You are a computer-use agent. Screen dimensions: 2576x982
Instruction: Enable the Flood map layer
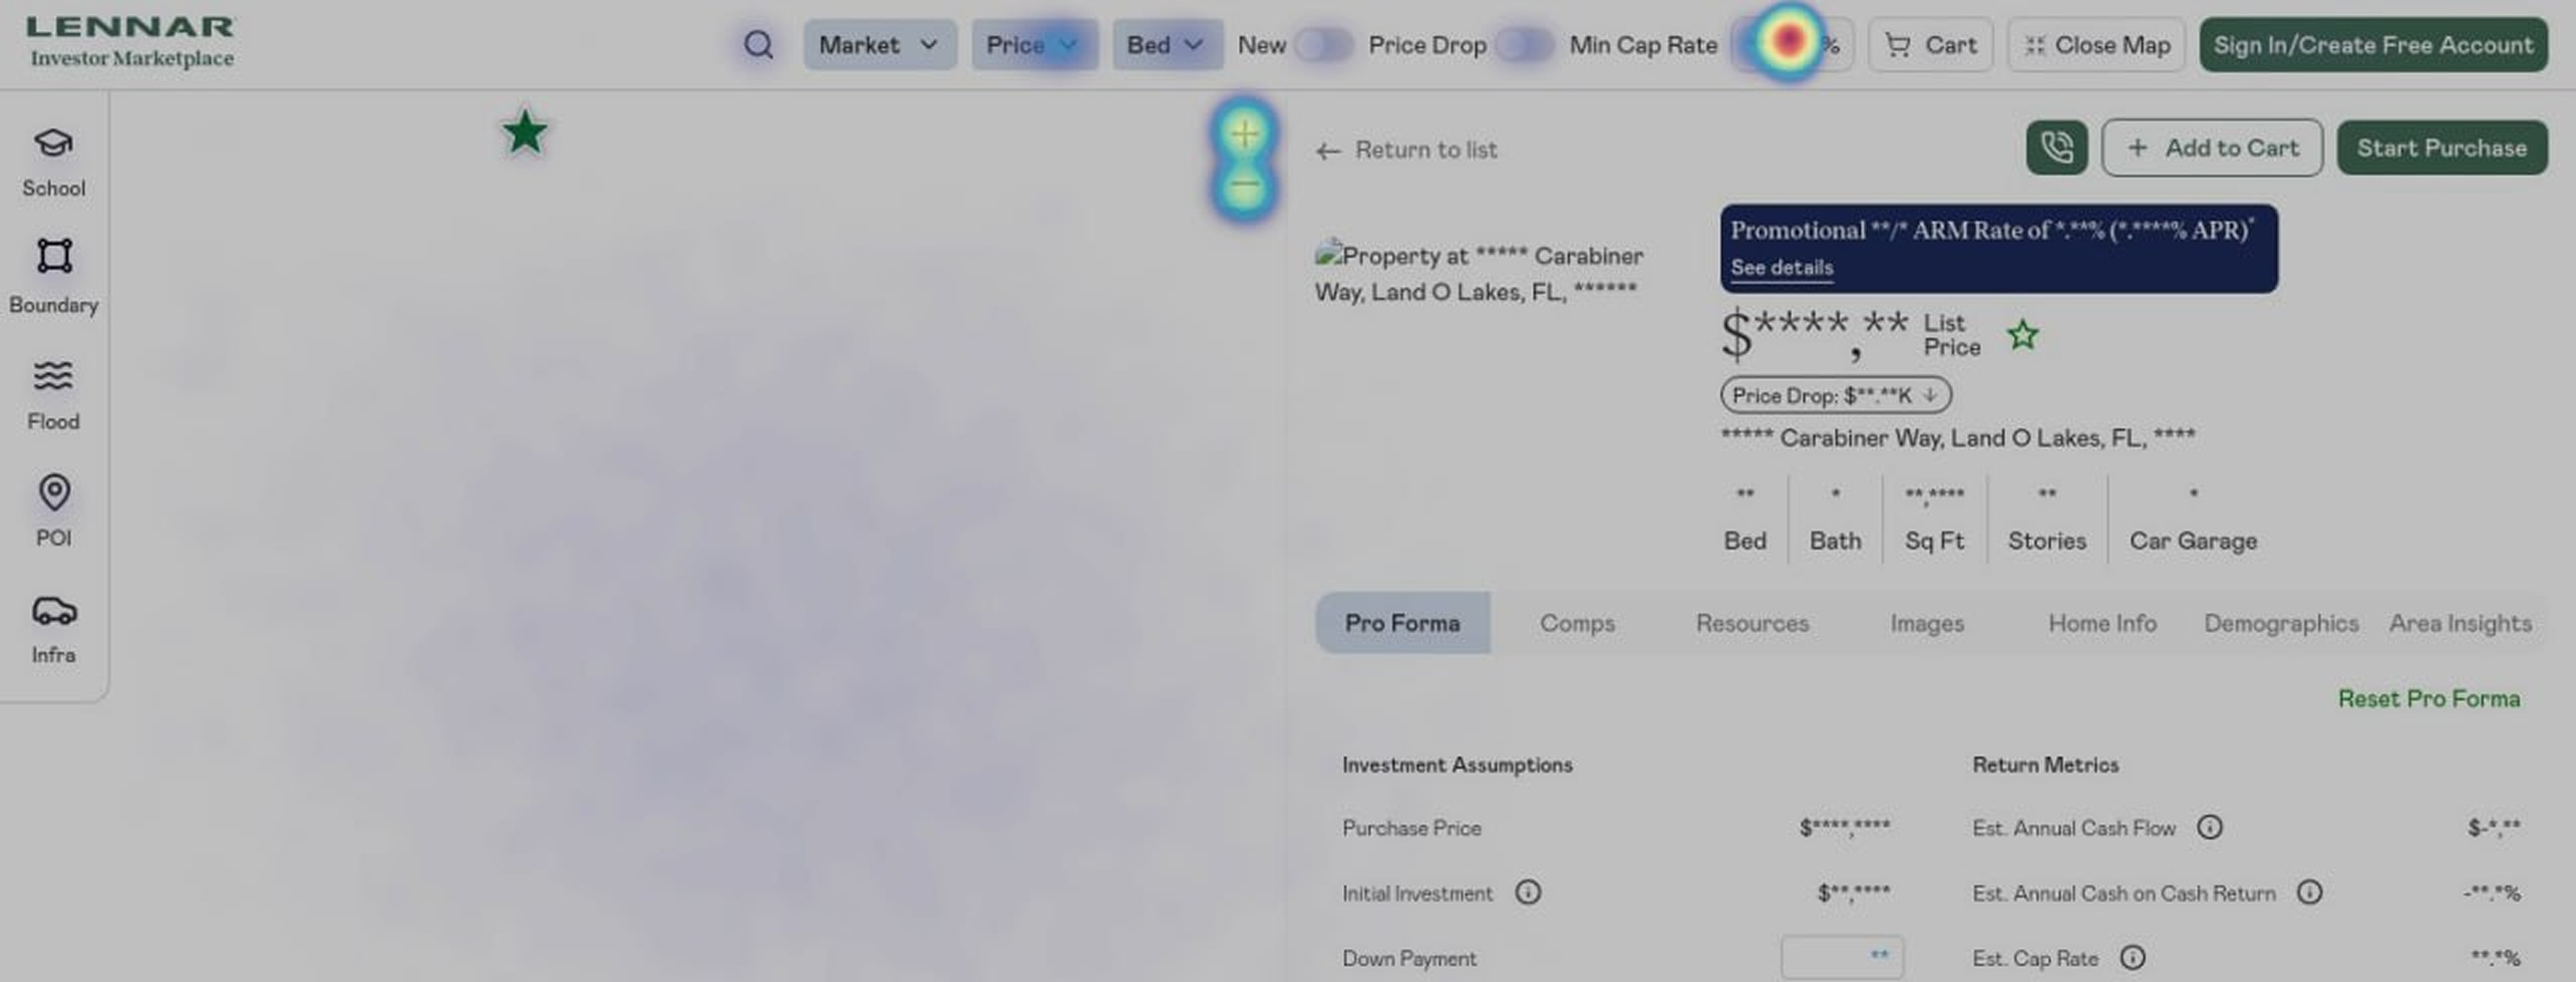[x=53, y=395]
